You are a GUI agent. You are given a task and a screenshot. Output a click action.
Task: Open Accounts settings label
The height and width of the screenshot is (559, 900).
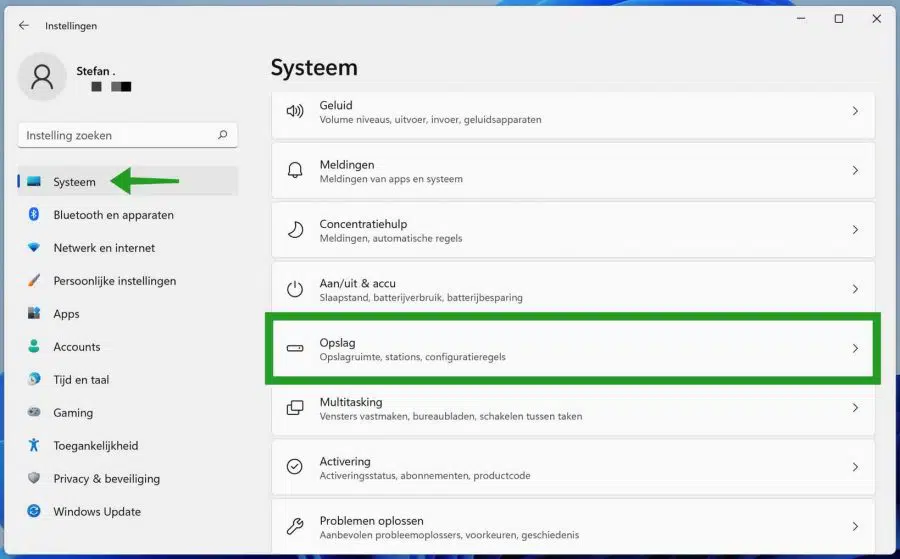[x=77, y=347]
